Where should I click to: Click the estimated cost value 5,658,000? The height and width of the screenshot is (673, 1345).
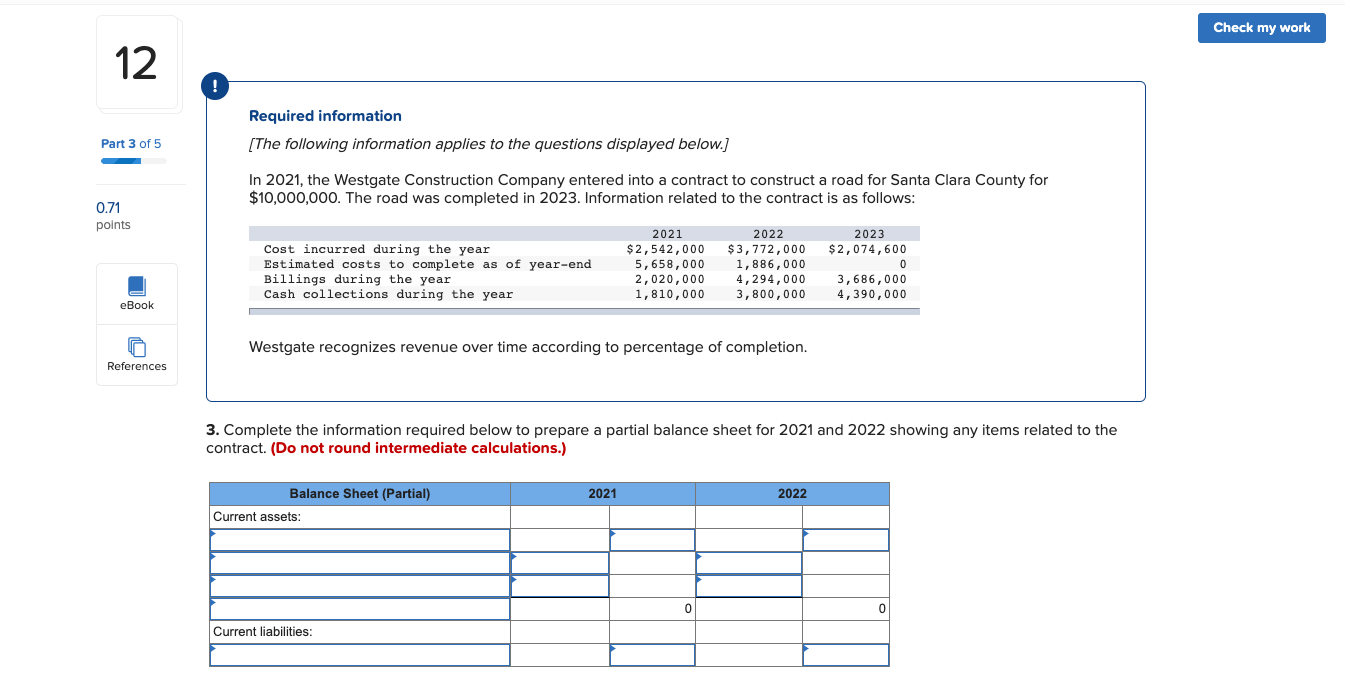pos(670,264)
